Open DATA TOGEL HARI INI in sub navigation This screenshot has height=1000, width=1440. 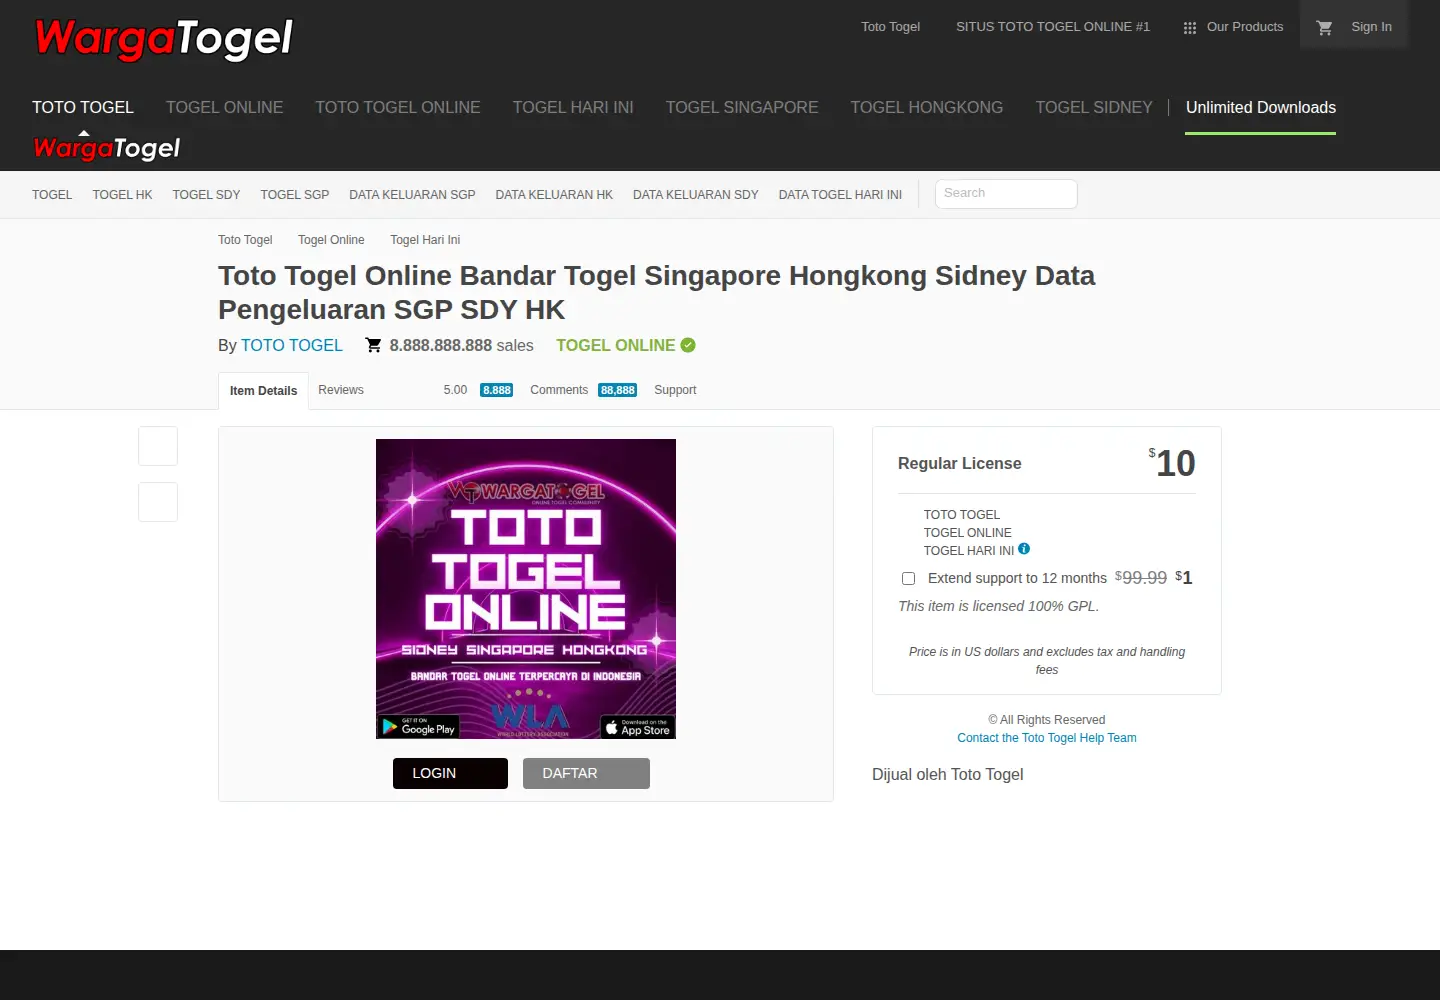click(x=840, y=195)
